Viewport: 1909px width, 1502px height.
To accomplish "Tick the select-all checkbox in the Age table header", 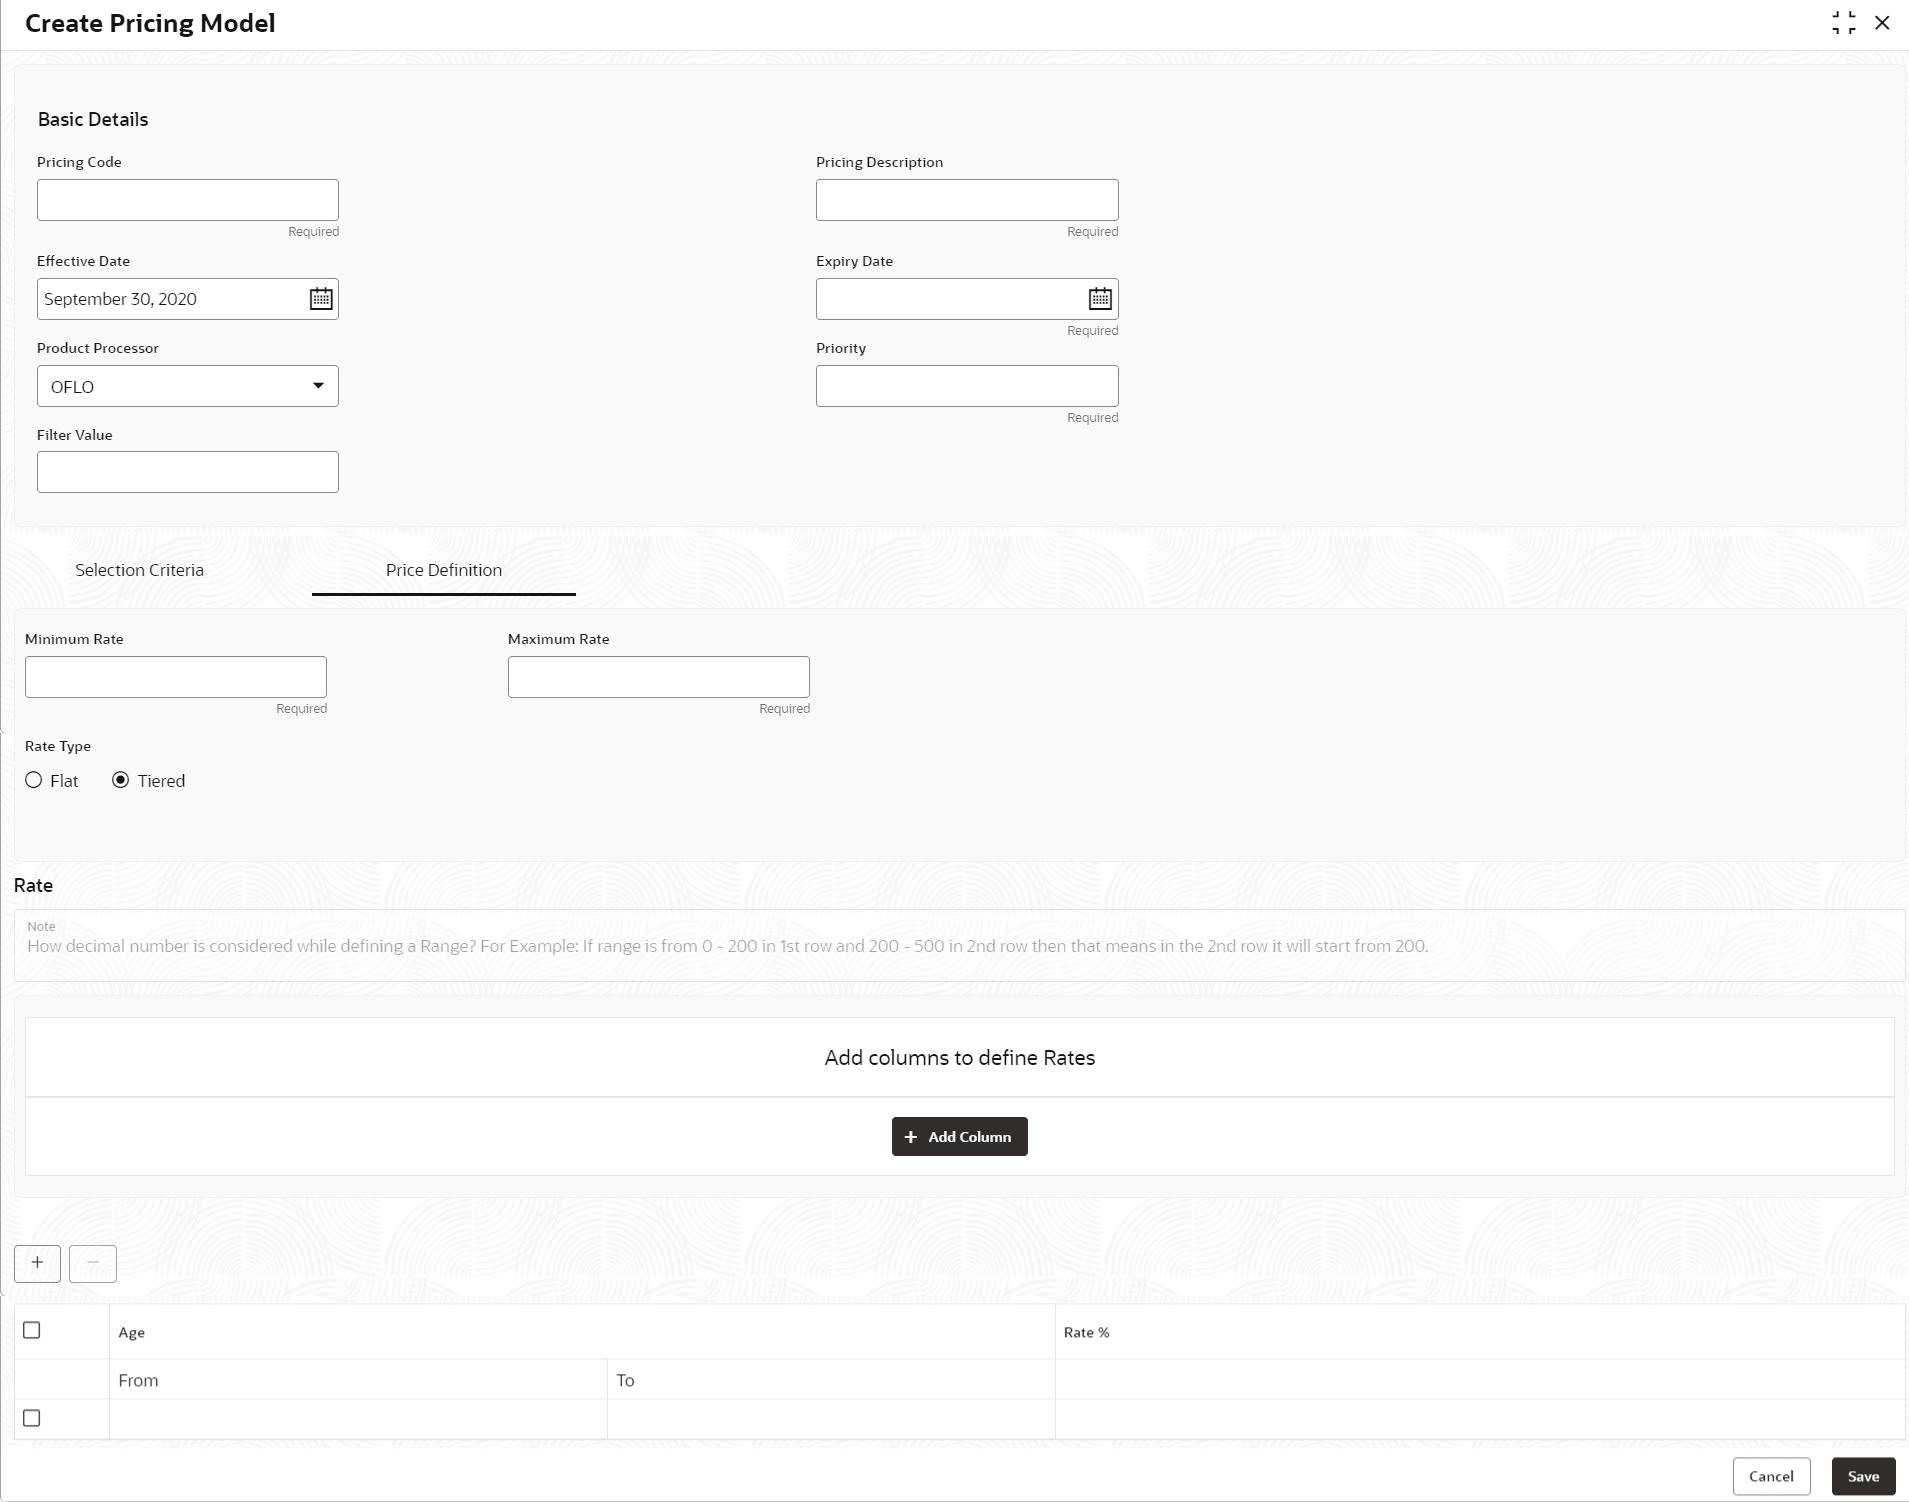I will pos(32,1330).
